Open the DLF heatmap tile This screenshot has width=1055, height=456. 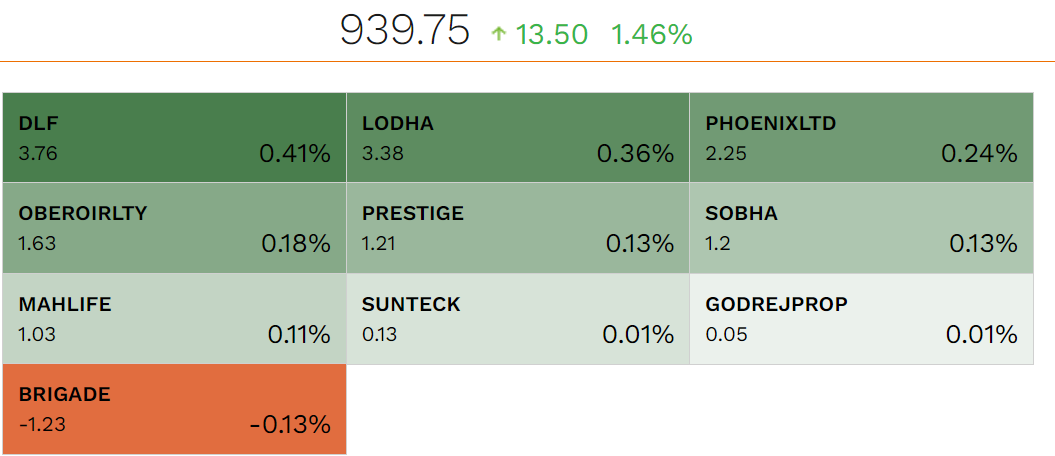point(174,138)
